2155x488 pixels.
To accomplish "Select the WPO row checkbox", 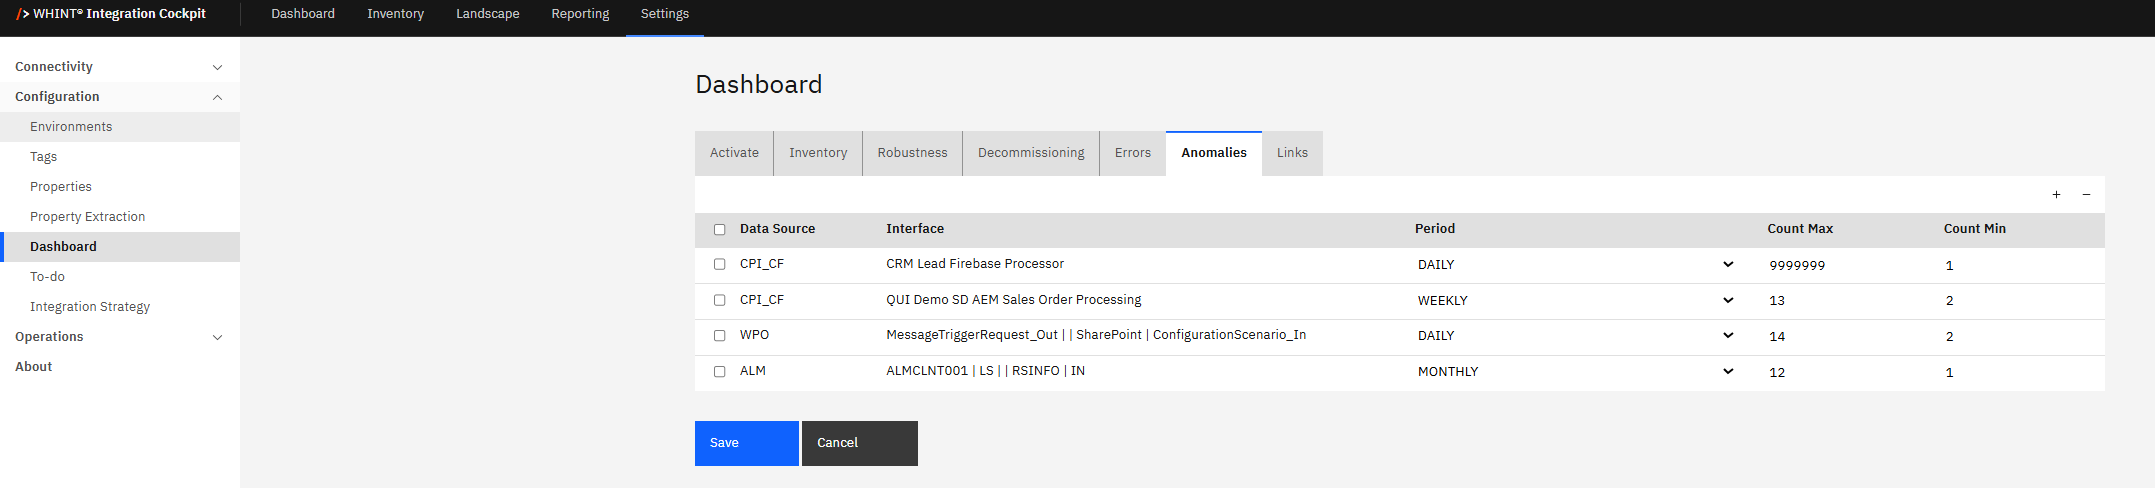I will coord(719,336).
